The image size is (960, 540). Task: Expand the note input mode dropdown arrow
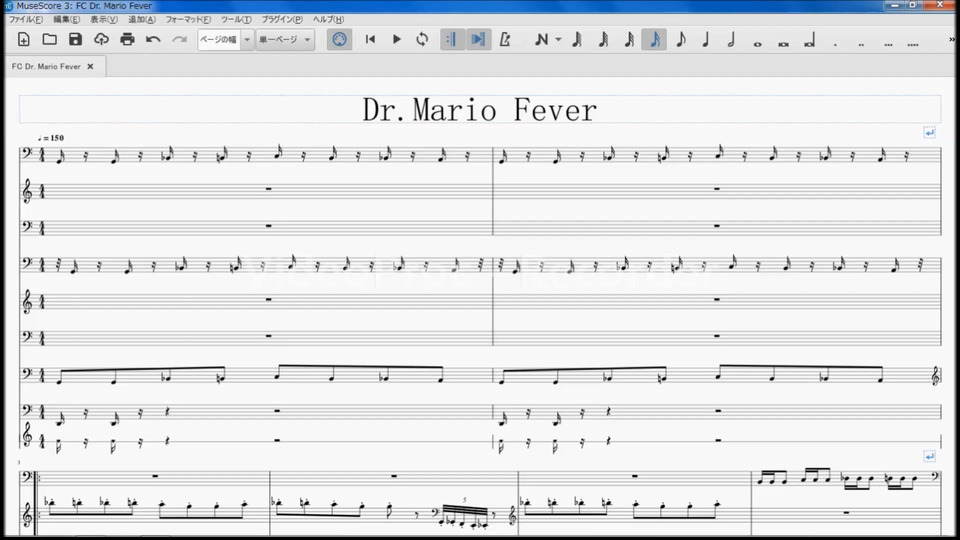click(558, 40)
